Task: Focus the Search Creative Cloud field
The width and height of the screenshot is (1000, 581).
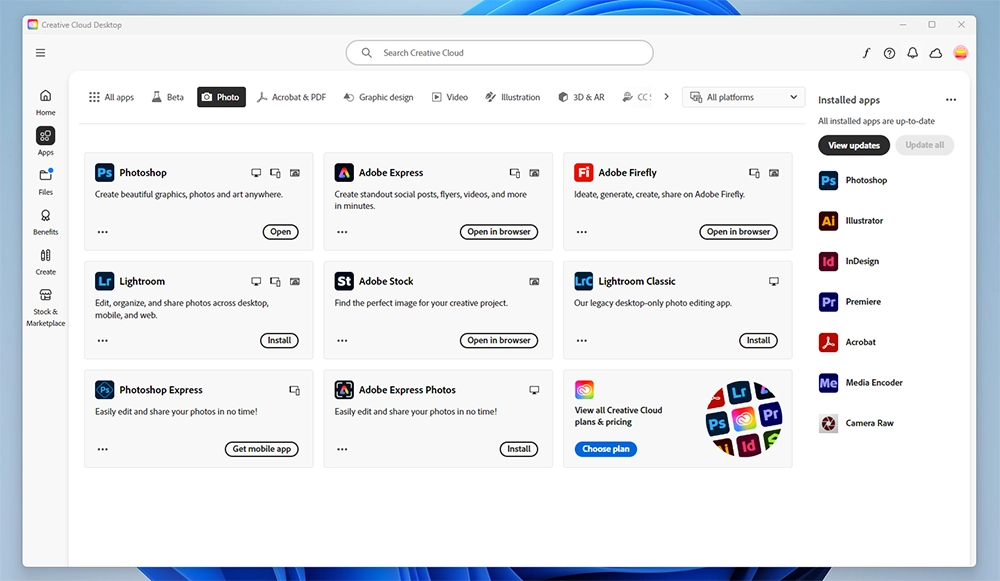Action: click(x=499, y=53)
